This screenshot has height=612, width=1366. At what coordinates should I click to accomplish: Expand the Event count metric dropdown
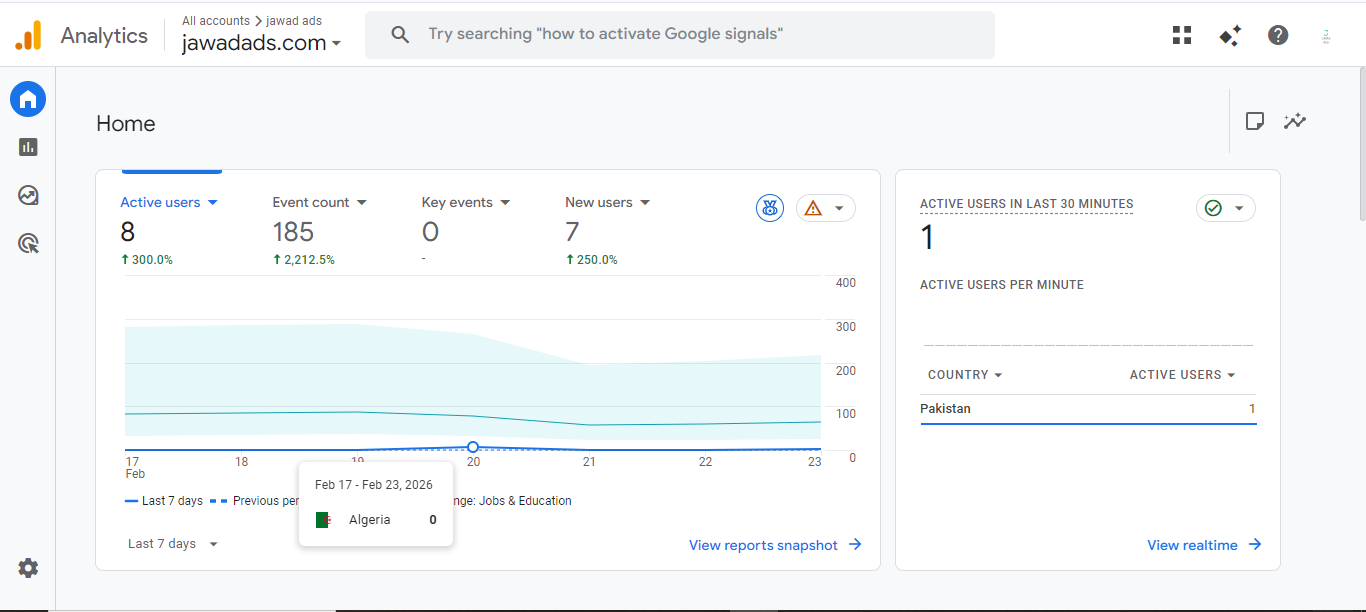click(361, 202)
